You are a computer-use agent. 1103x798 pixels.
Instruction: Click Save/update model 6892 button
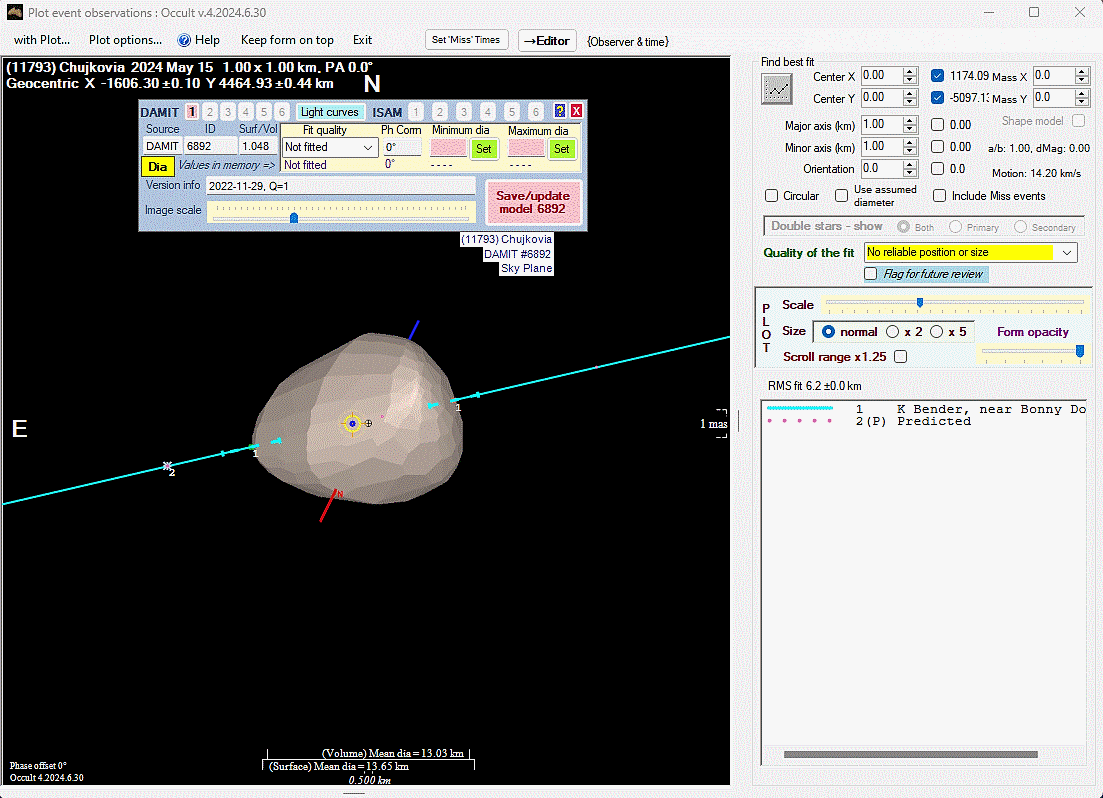pyautogui.click(x=532, y=202)
